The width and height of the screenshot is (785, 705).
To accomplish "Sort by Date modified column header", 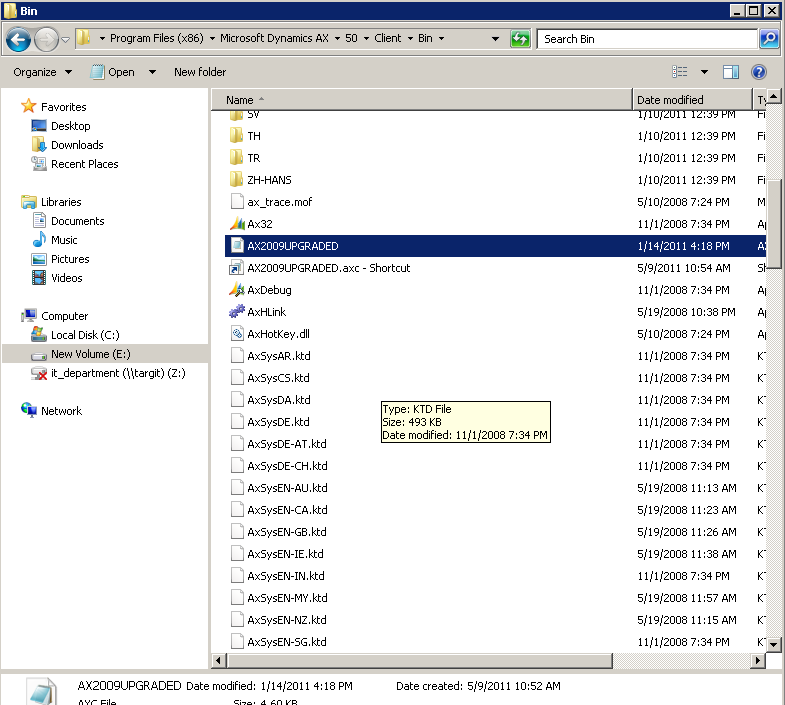I will 692,100.
